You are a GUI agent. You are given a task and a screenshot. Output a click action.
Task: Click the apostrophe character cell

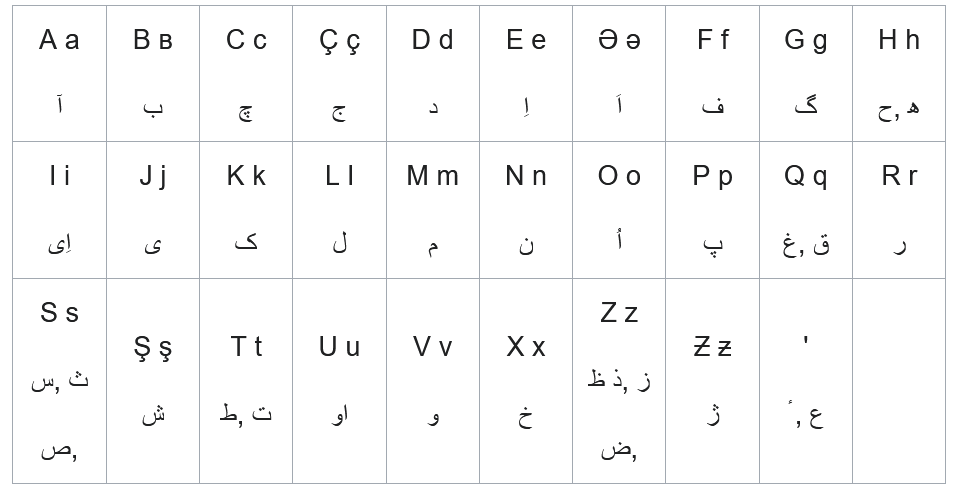pos(806,382)
